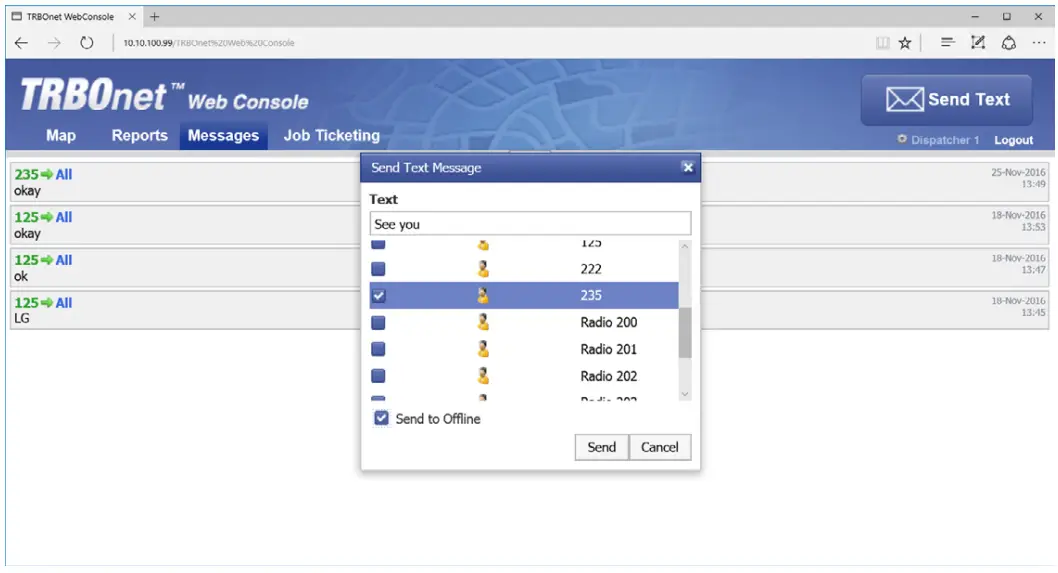Click the favorites star icon
The height and width of the screenshot is (573, 1058).
pos(905,43)
